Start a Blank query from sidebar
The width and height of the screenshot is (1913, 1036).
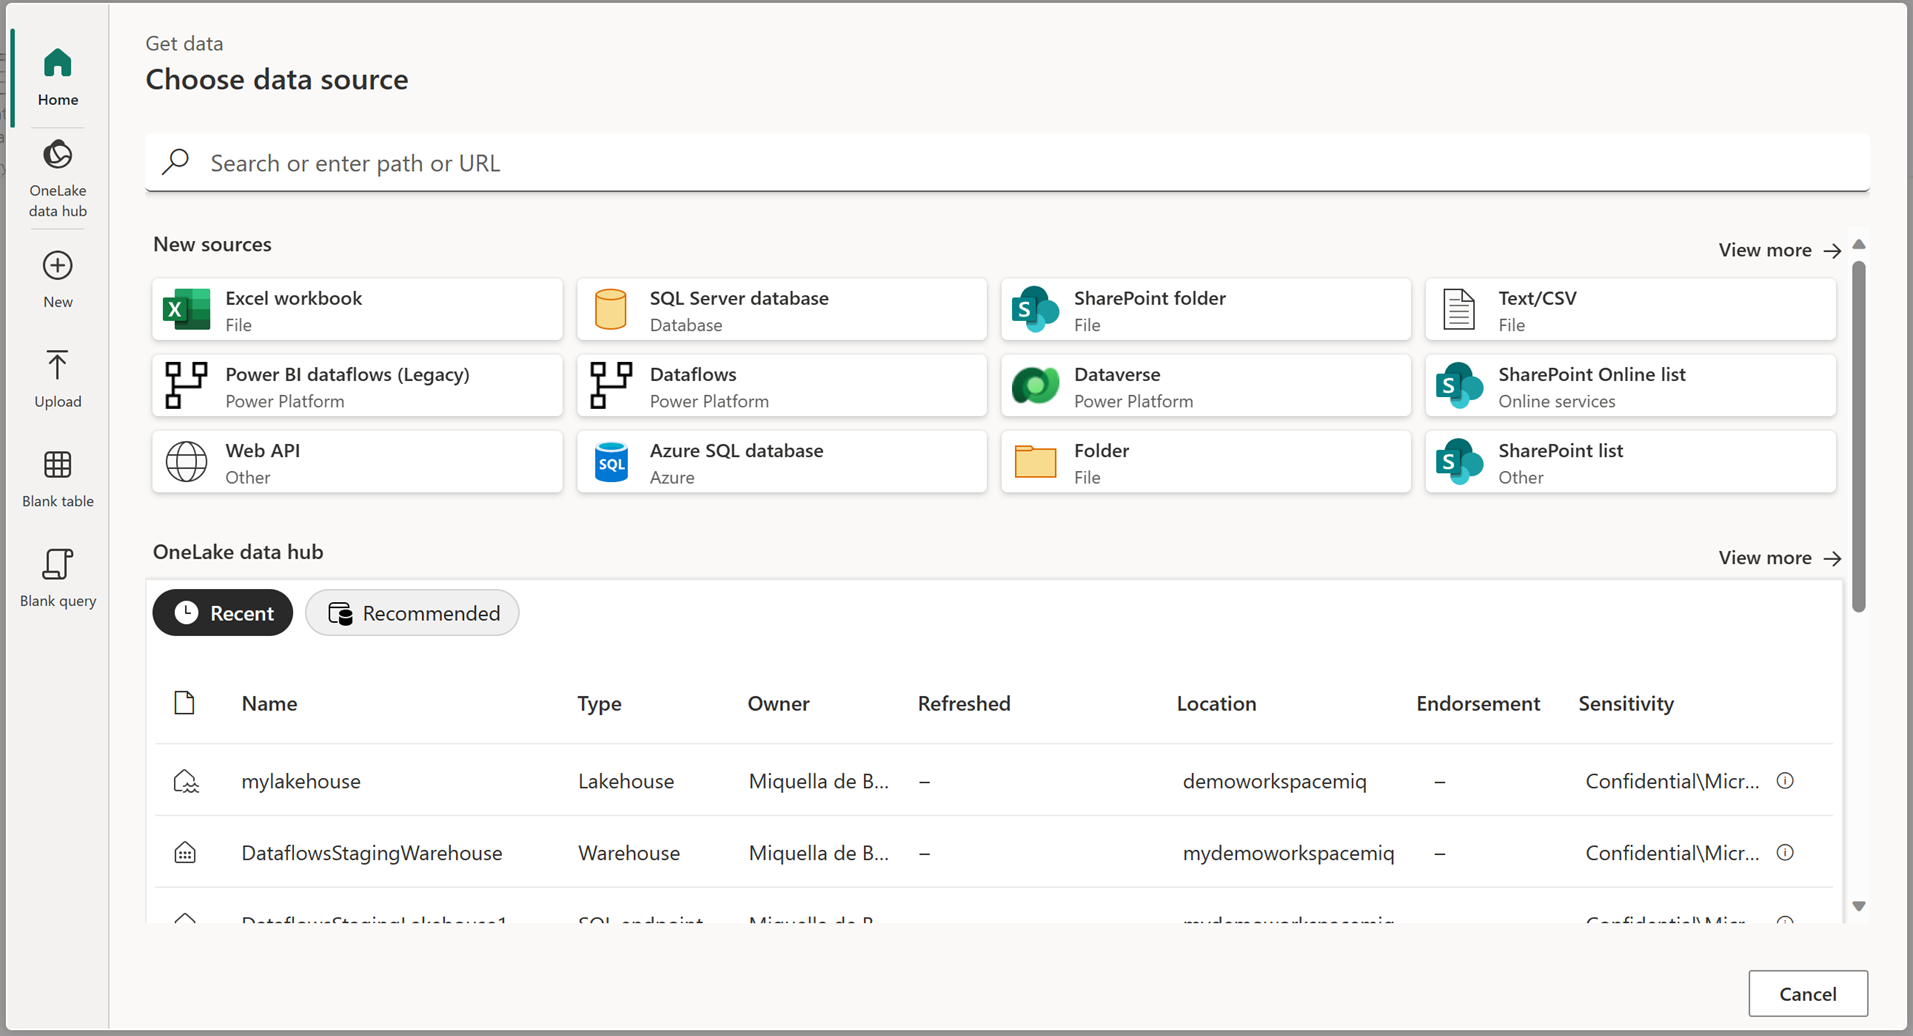tap(57, 578)
